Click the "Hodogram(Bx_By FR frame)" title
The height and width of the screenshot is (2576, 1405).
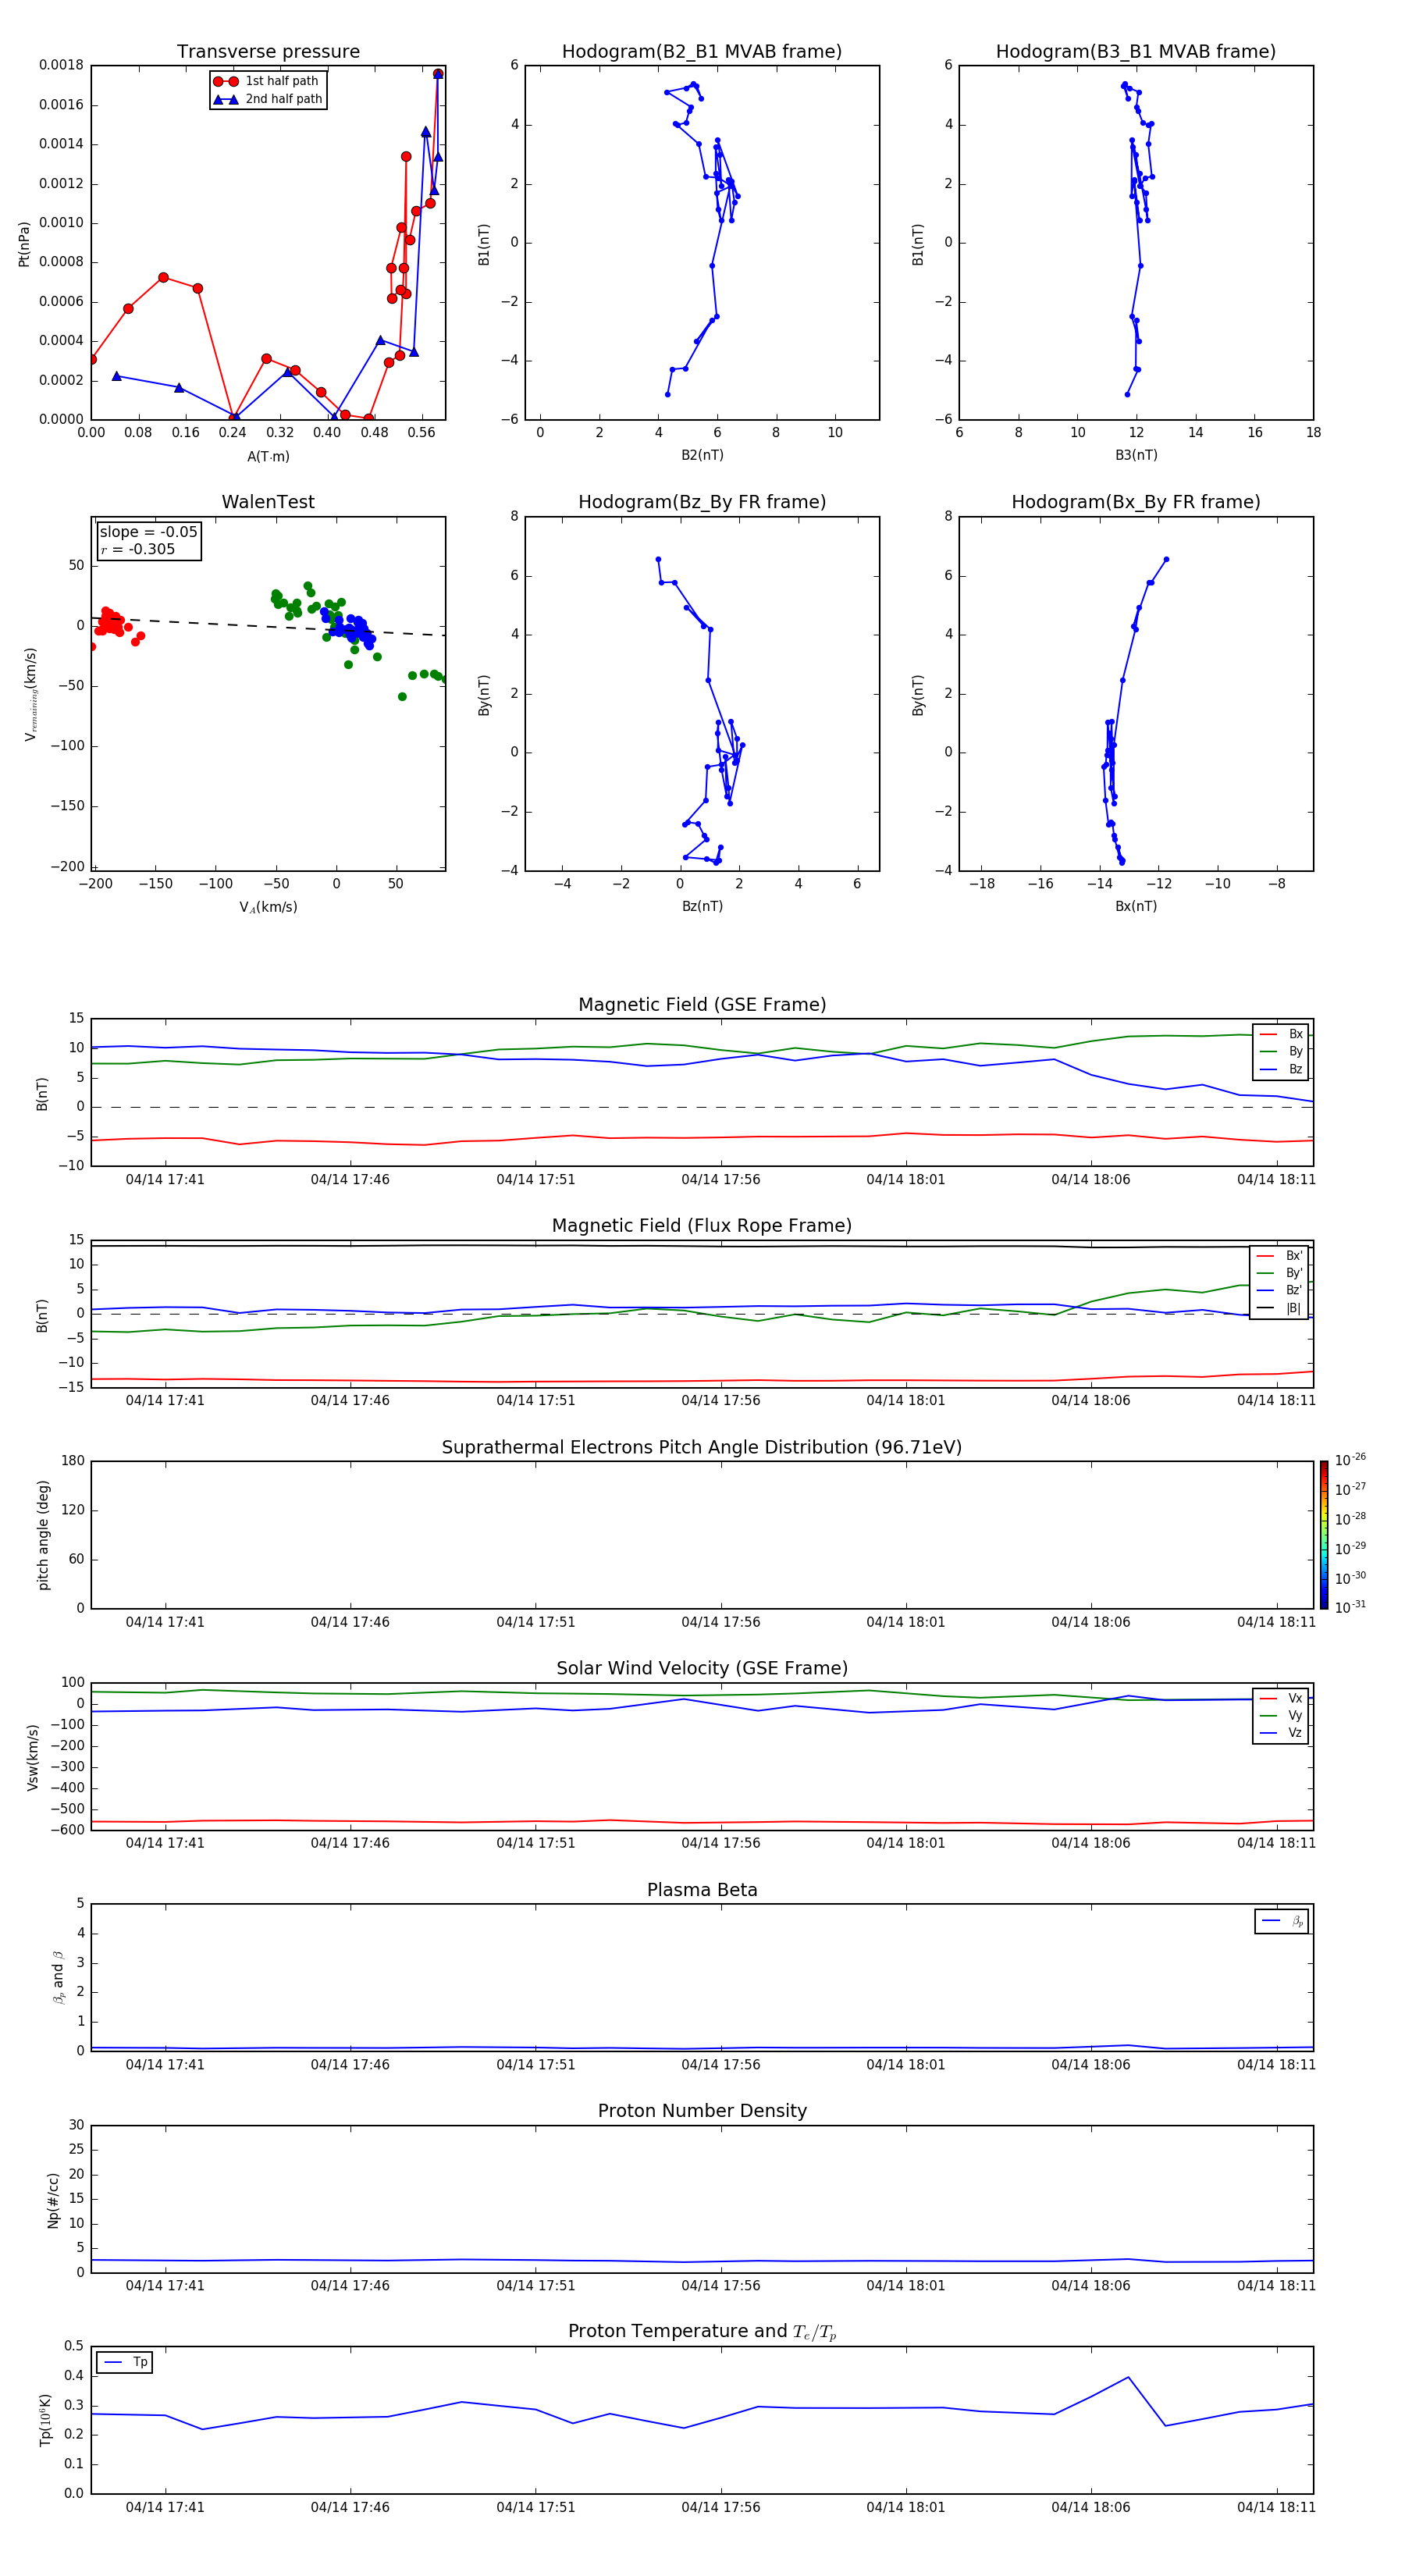(1136, 502)
